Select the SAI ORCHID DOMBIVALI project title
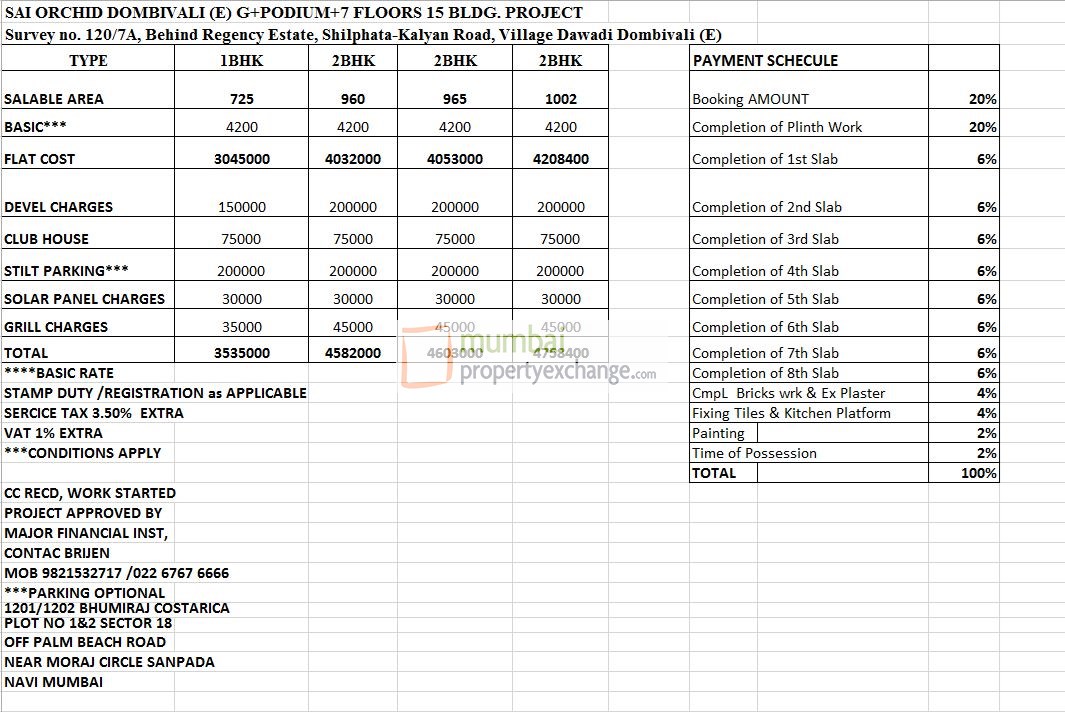This screenshot has height=712, width=1065. click(x=290, y=13)
